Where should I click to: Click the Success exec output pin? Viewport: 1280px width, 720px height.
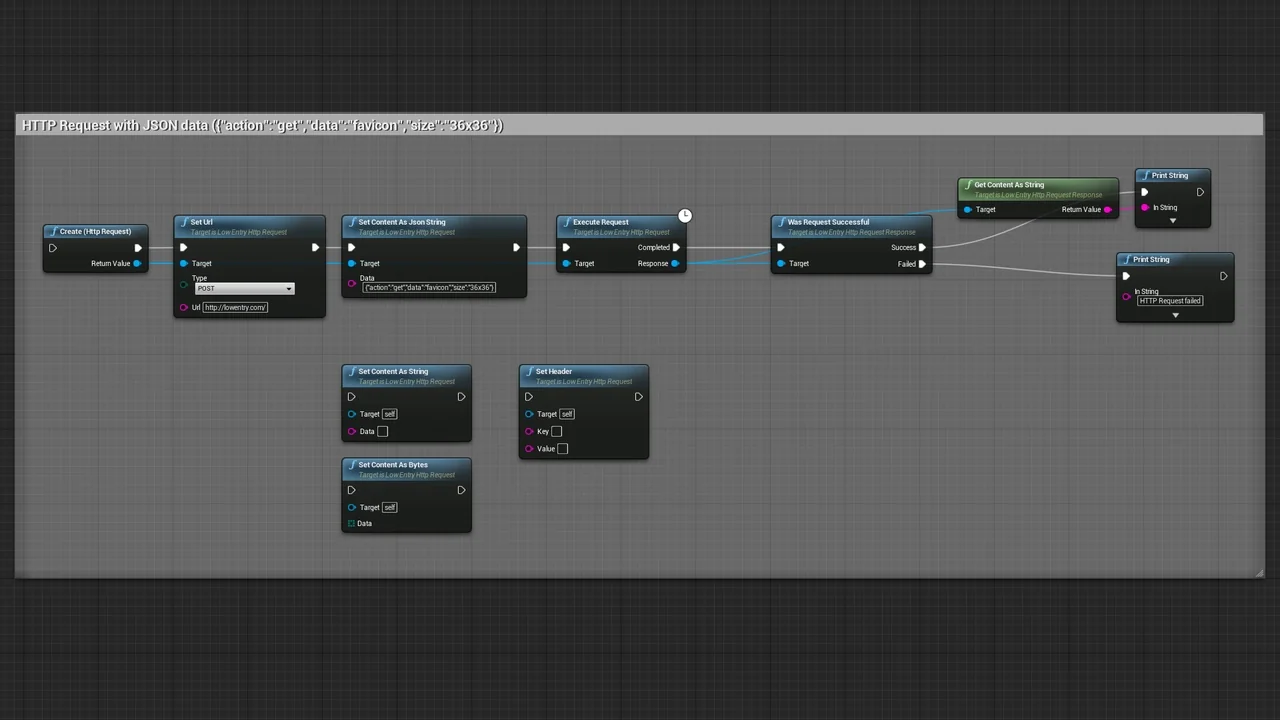tap(922, 248)
